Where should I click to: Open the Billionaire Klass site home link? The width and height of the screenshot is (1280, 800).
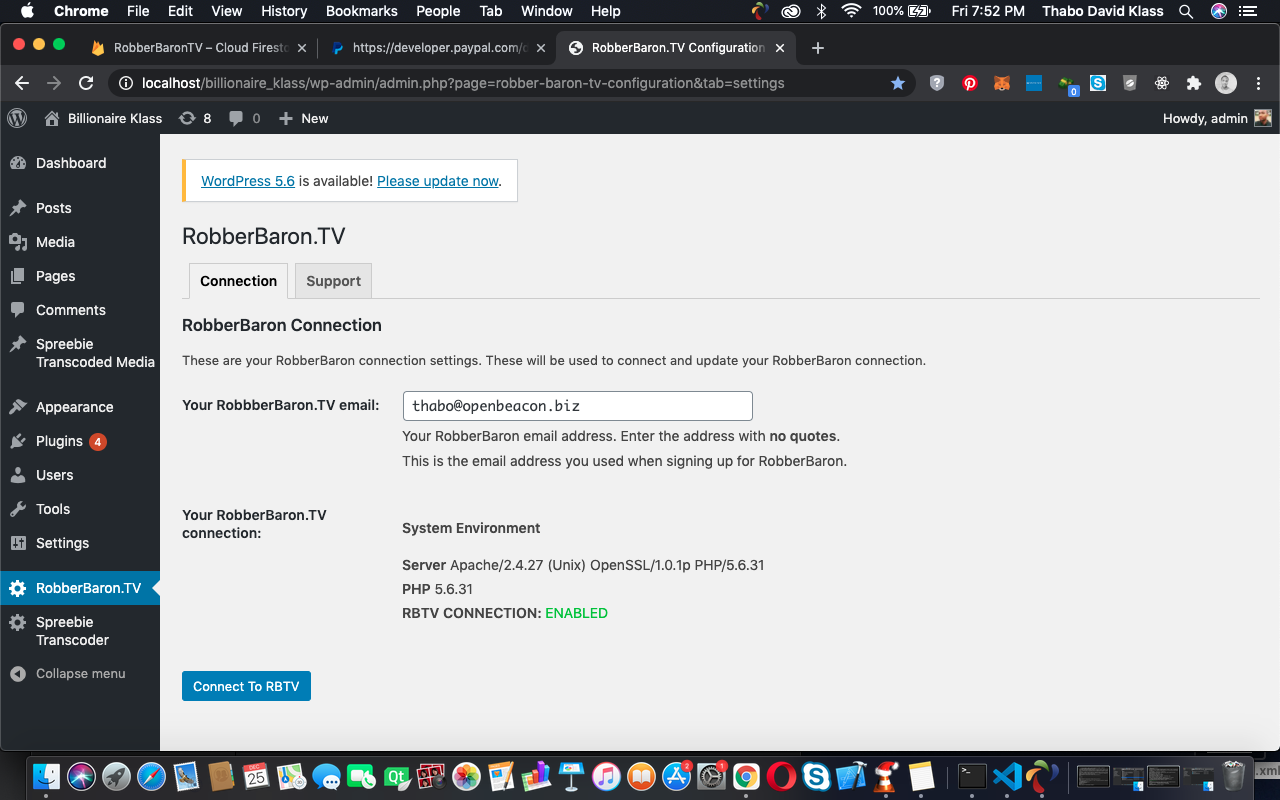point(103,118)
